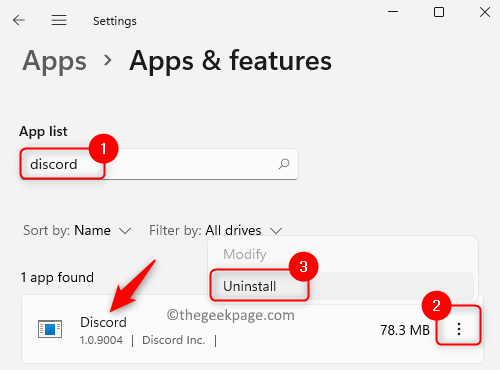Click the Settings title text
Screen dimensions: 500x370
click(115, 21)
